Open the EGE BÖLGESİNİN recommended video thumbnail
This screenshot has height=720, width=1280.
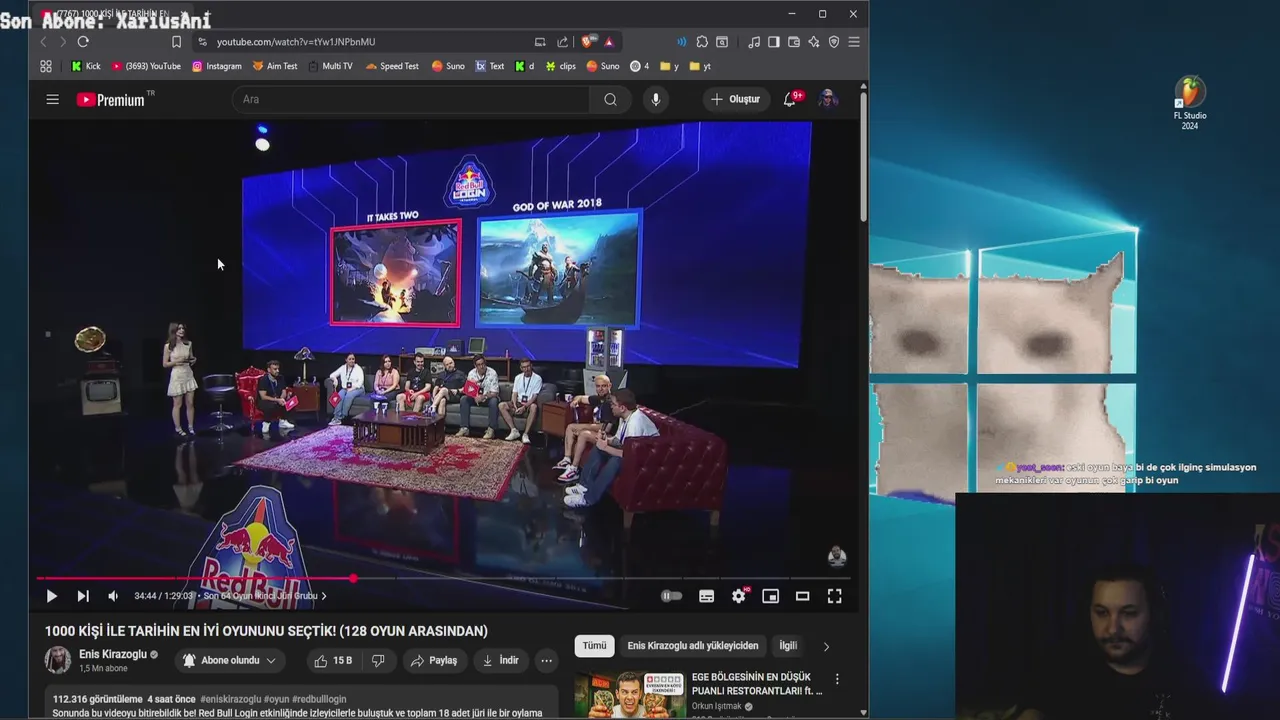point(630,694)
